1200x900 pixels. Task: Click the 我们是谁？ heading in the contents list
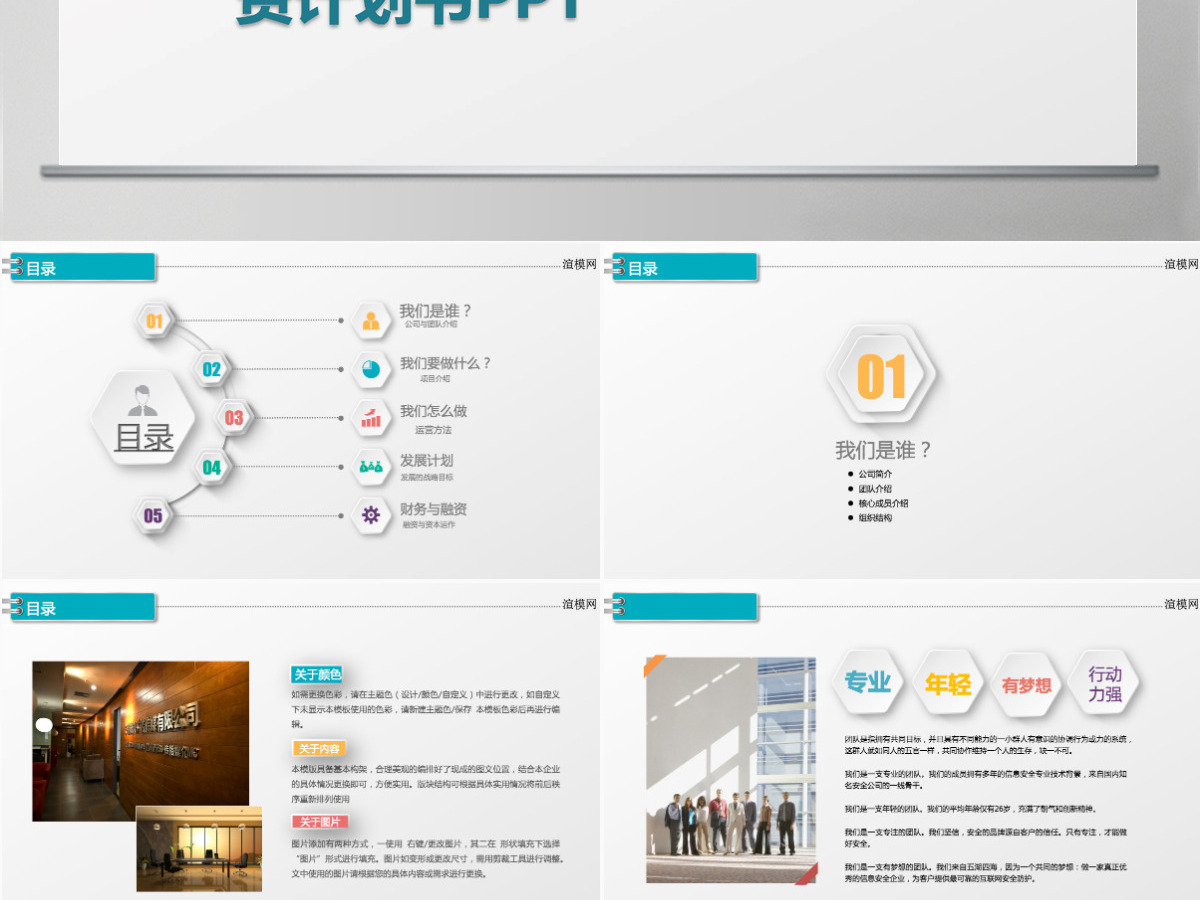(435, 311)
